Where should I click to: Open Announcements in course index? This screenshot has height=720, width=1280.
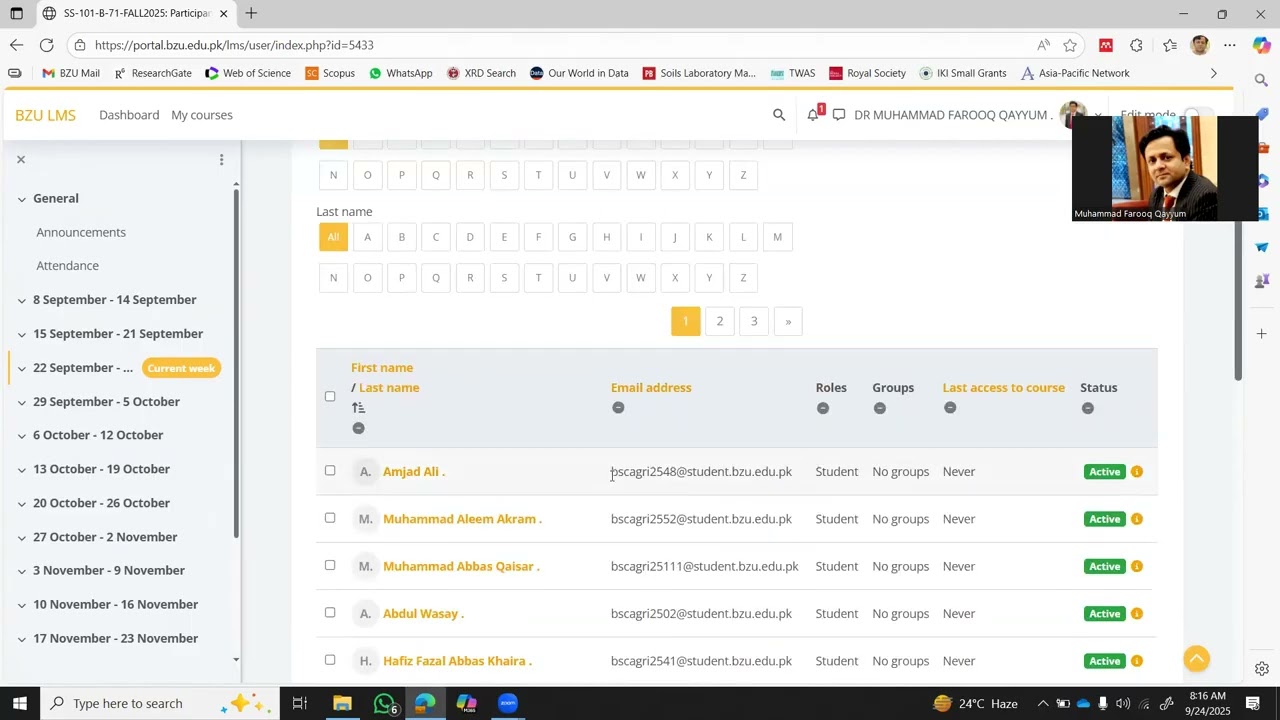pyautogui.click(x=81, y=232)
